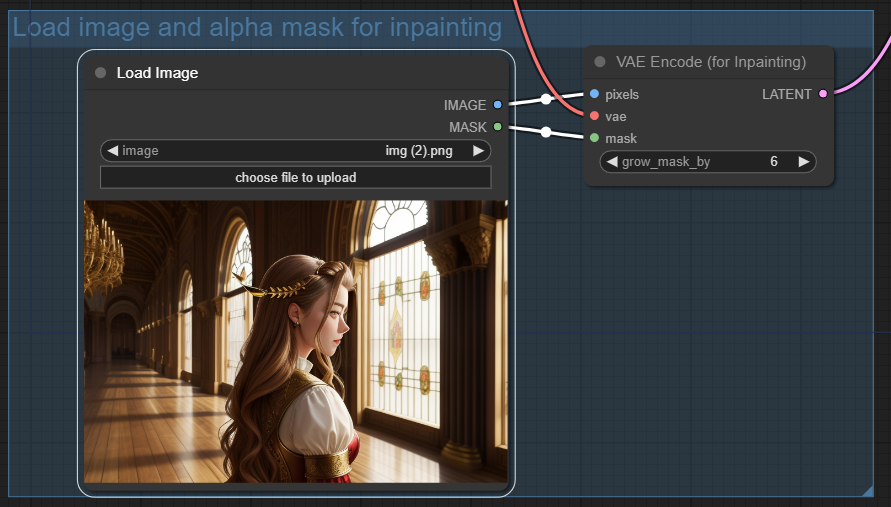Select the Load Image node title bar
Screen dimensions: 891x507
(x=295, y=73)
